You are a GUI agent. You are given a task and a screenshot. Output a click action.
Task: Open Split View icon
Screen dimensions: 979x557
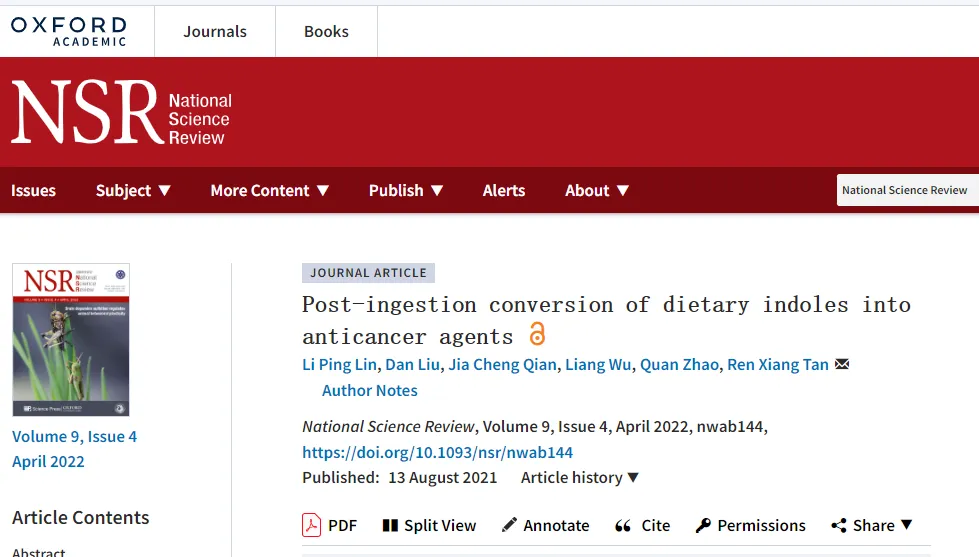click(390, 525)
